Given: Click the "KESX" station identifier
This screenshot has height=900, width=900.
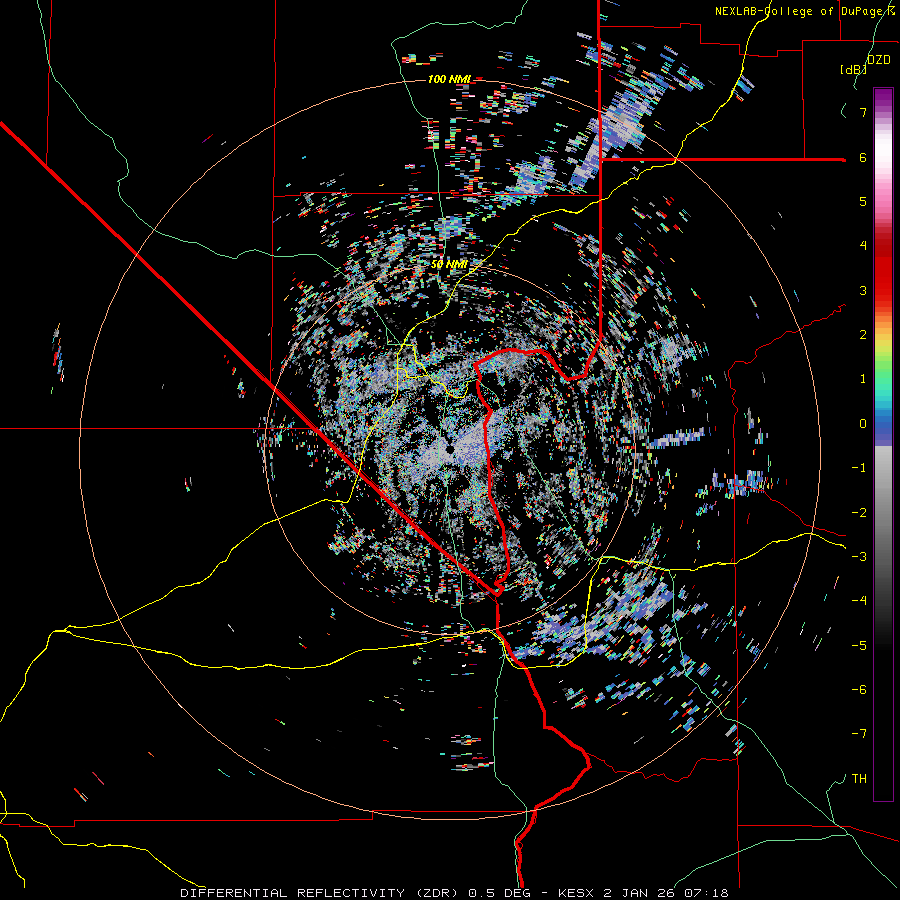Looking at the screenshot, I should pos(577,893).
